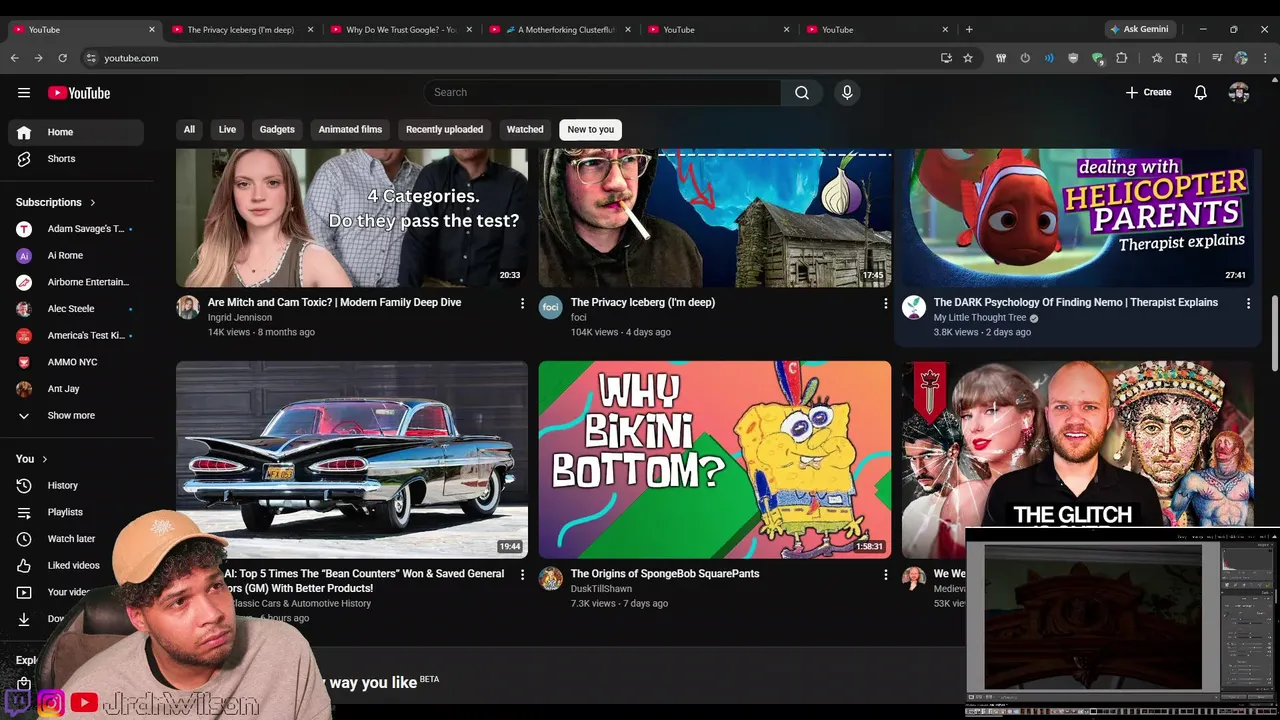
Task: Start voice search with the microphone icon
Action: click(847, 93)
